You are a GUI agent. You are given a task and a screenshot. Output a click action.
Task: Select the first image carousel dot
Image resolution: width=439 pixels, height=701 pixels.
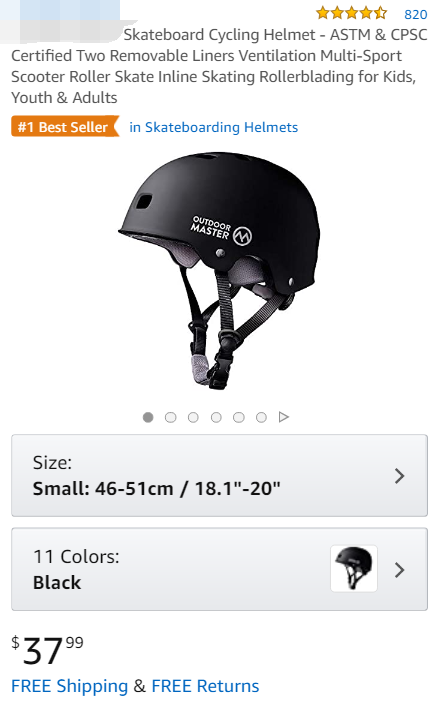(x=148, y=417)
